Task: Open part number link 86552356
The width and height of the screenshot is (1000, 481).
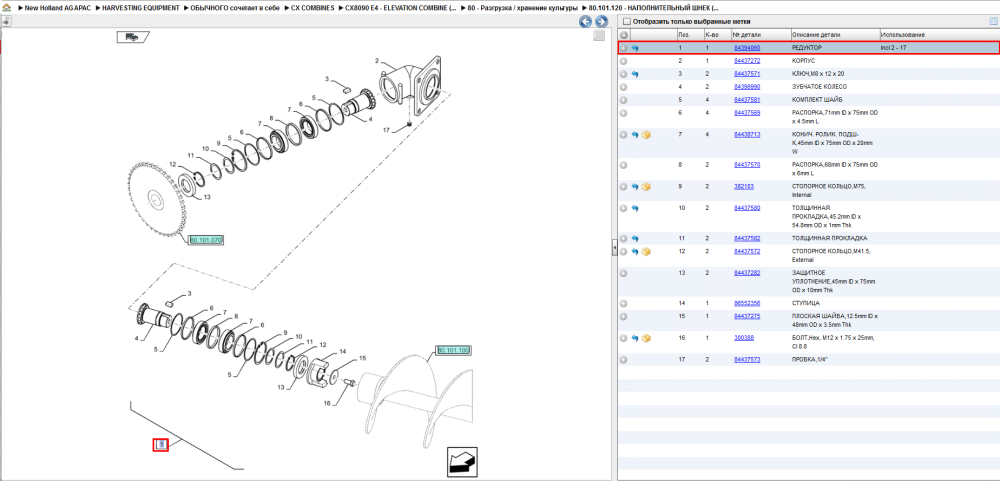Action: 747,304
